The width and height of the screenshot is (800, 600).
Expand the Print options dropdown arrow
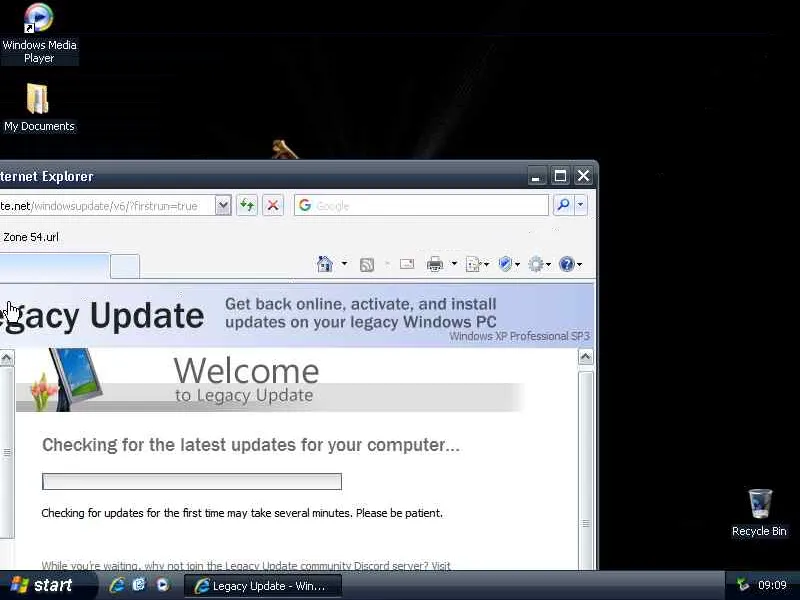tap(454, 264)
